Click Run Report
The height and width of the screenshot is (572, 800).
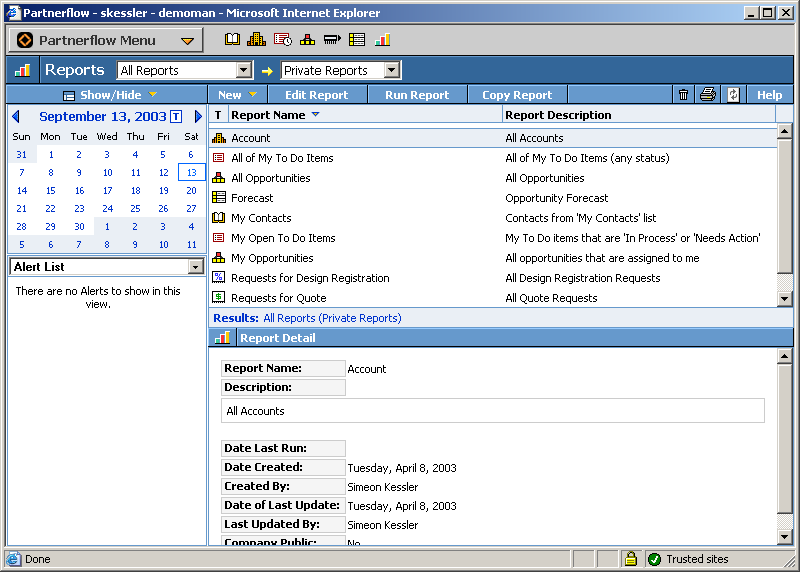(x=417, y=95)
